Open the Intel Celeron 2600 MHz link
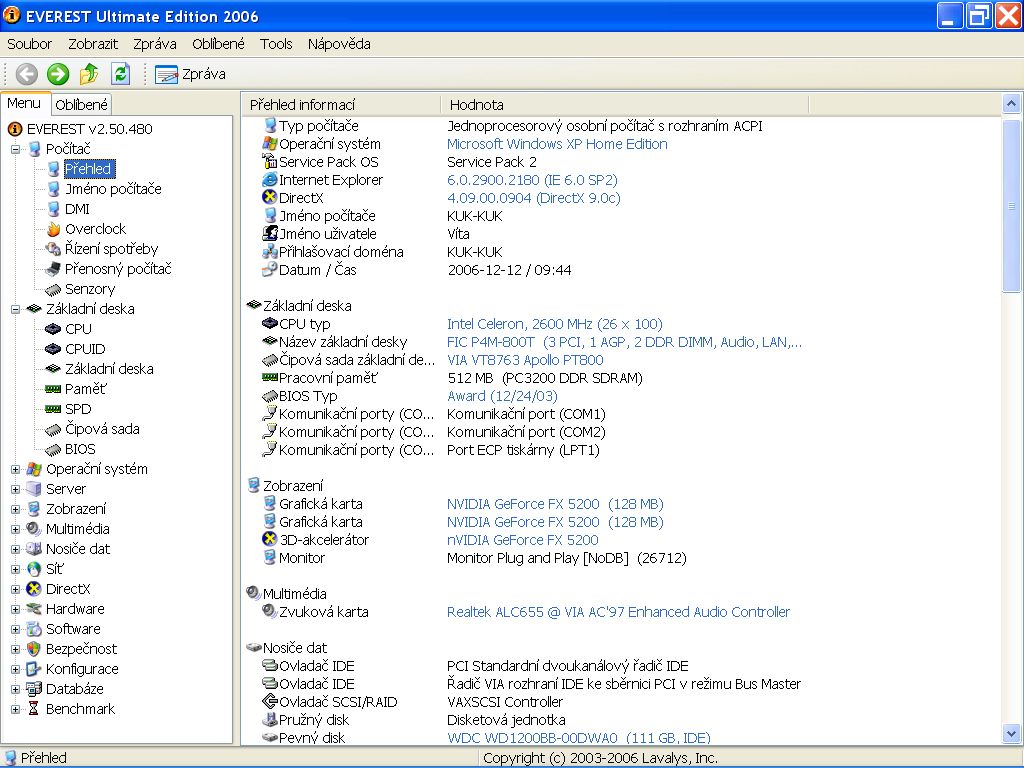The width and height of the screenshot is (1024, 768). tap(554, 324)
